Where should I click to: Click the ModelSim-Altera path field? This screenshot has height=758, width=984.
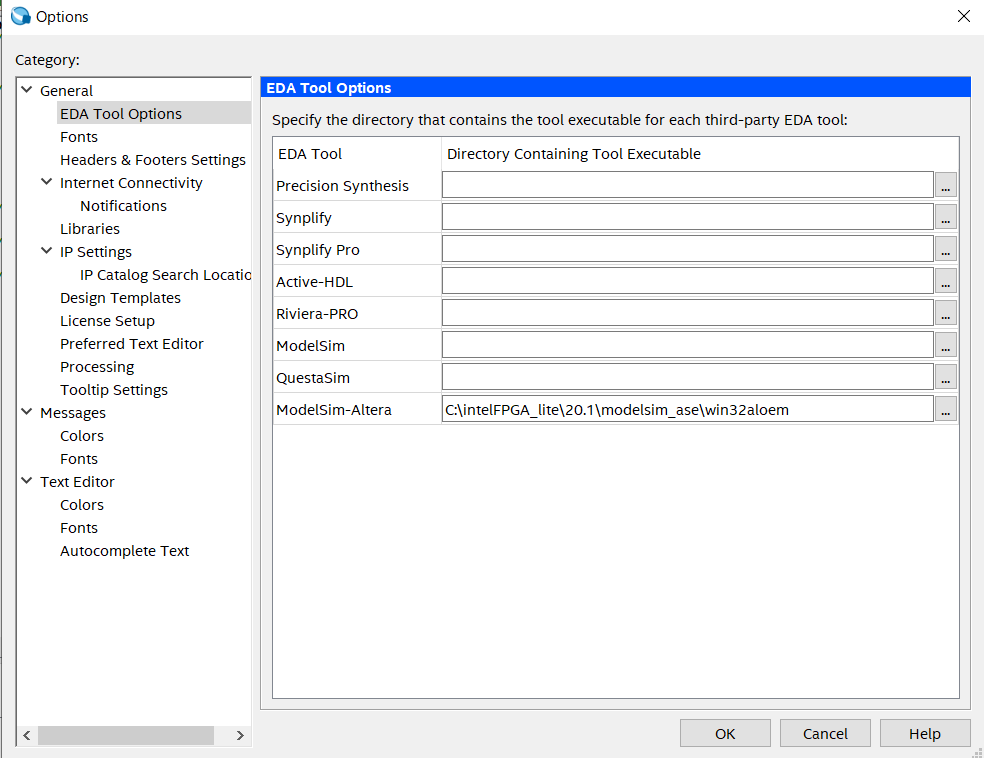(688, 409)
